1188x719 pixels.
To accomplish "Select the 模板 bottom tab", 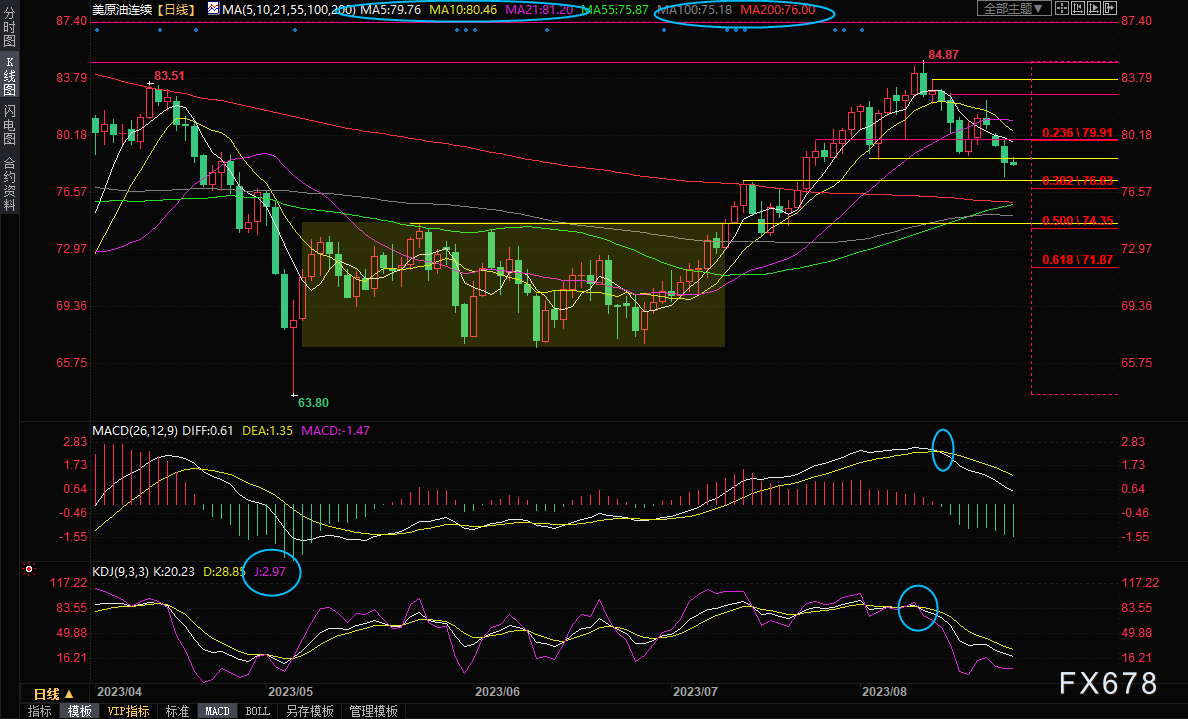I will click(x=80, y=711).
